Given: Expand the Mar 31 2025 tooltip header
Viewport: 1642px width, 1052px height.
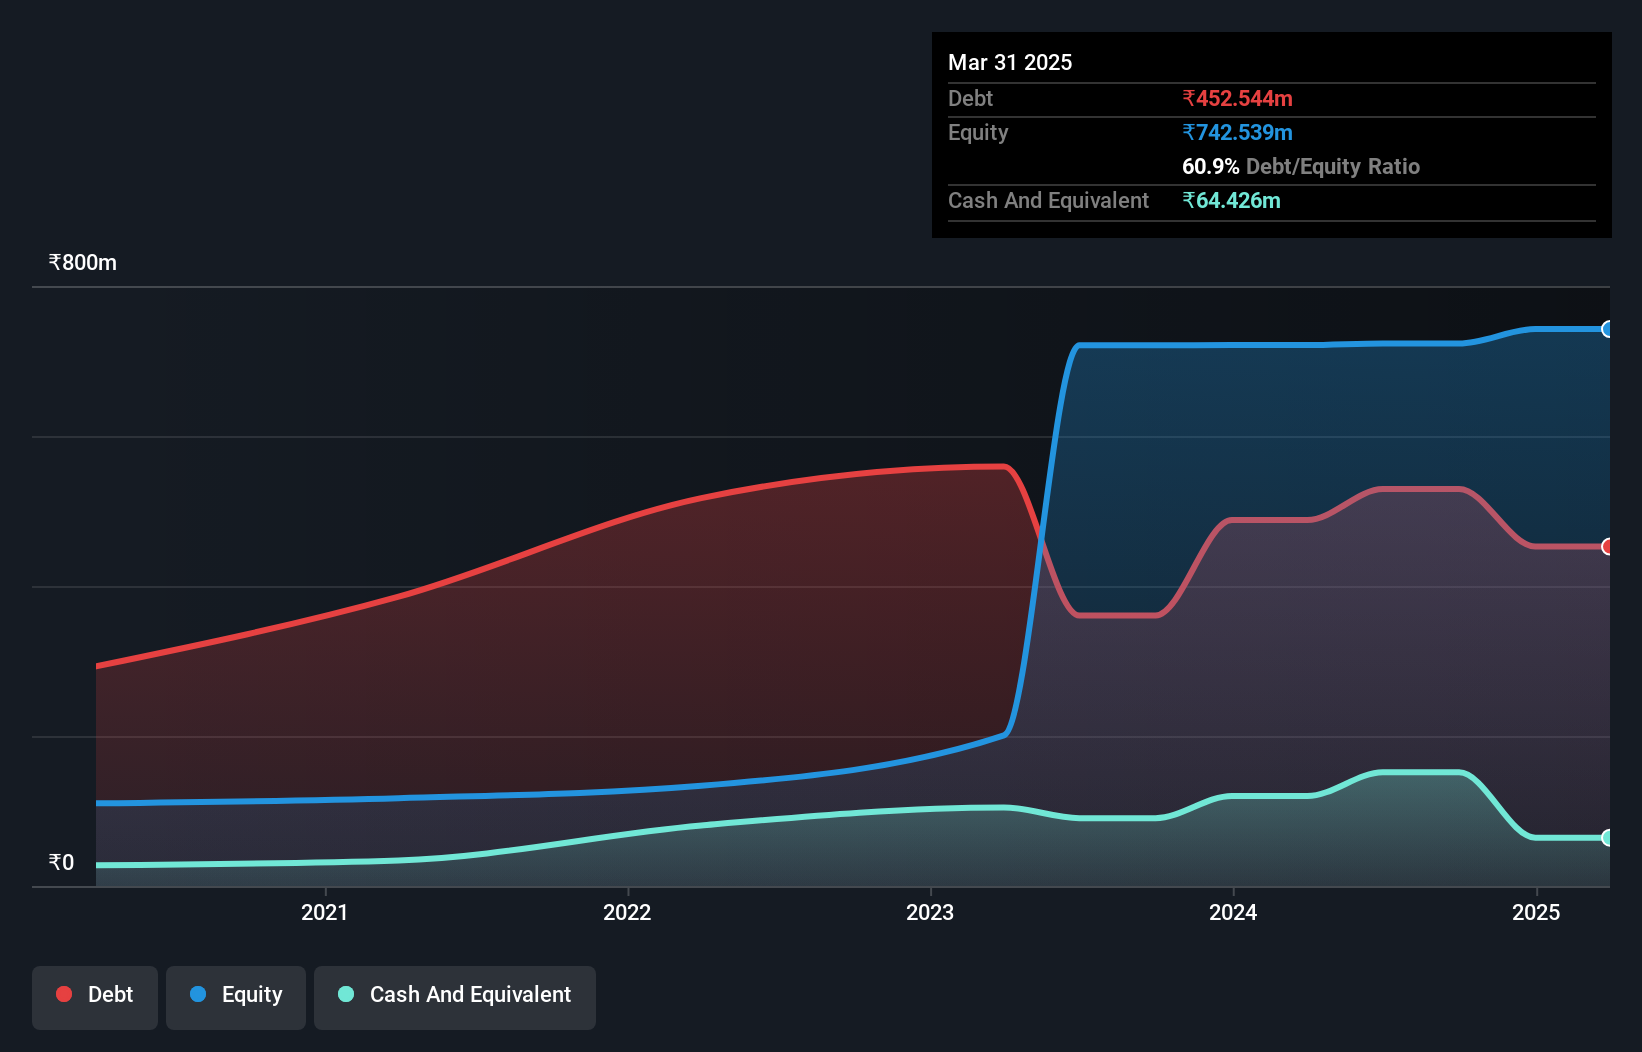Looking at the screenshot, I should pyautogui.click(x=1009, y=62).
